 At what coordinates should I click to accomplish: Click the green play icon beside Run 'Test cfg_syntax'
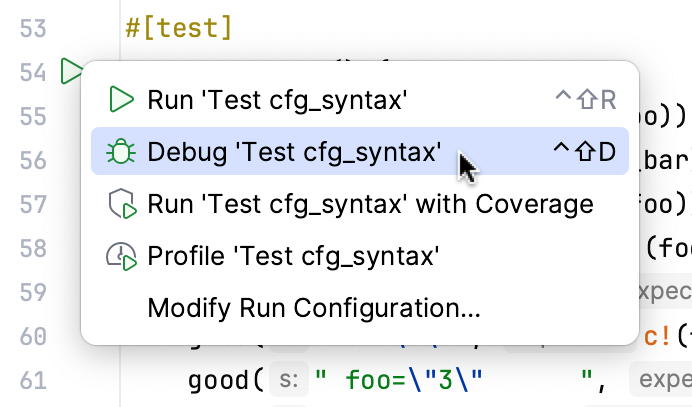[121, 100]
